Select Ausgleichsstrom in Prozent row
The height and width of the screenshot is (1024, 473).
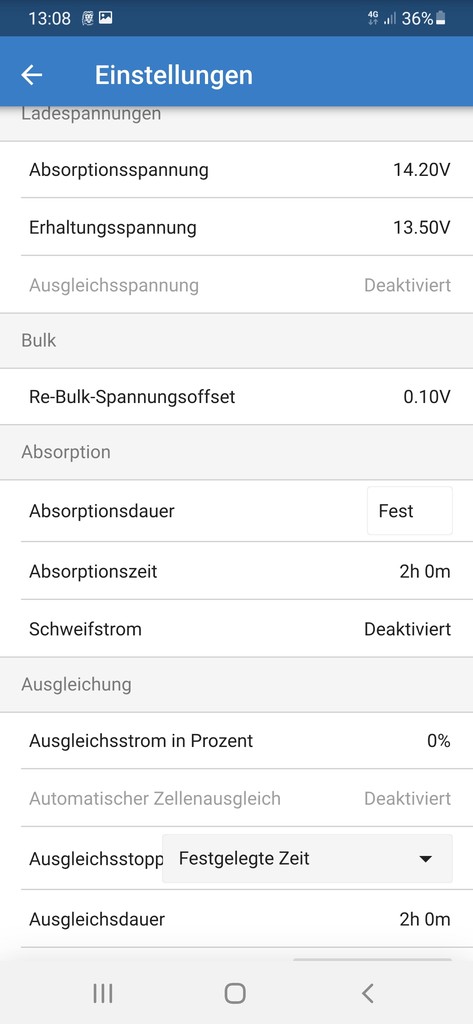tap(236, 741)
